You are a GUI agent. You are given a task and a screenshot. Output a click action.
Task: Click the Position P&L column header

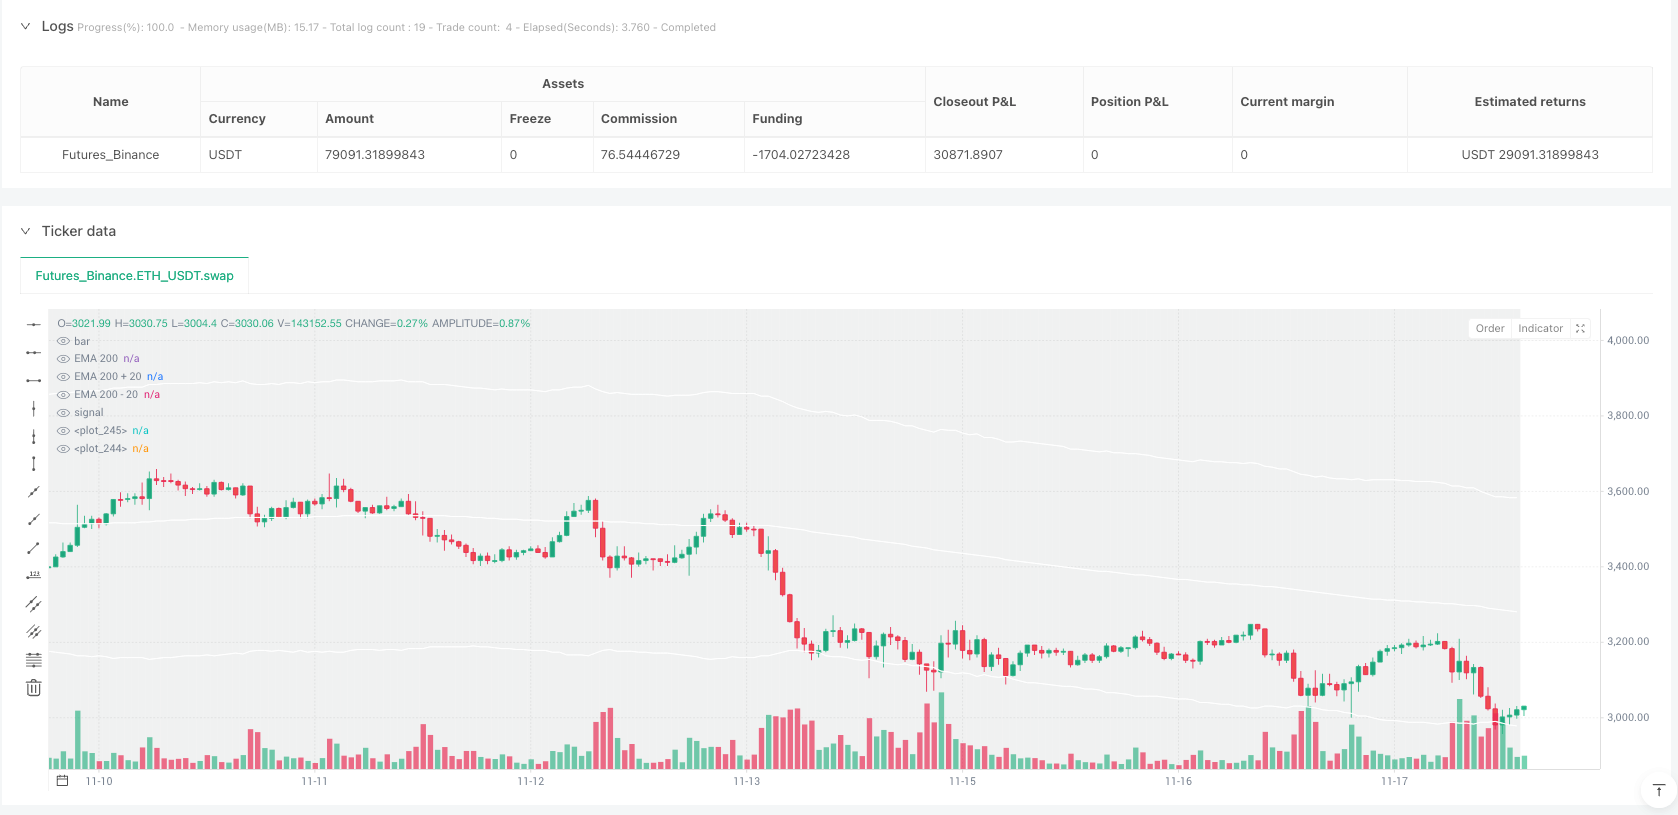tap(1158, 102)
